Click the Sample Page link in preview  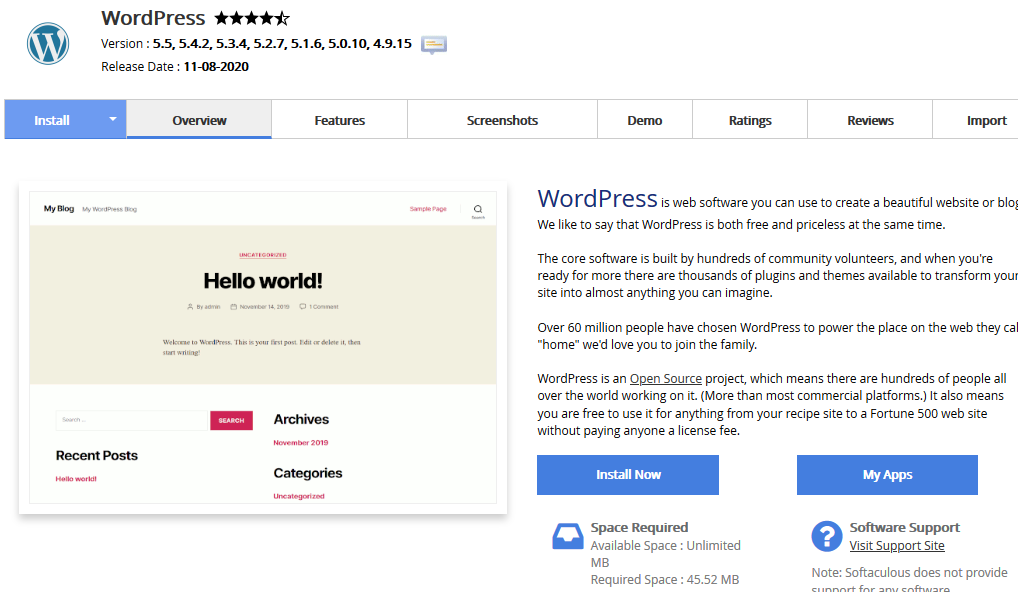point(428,209)
